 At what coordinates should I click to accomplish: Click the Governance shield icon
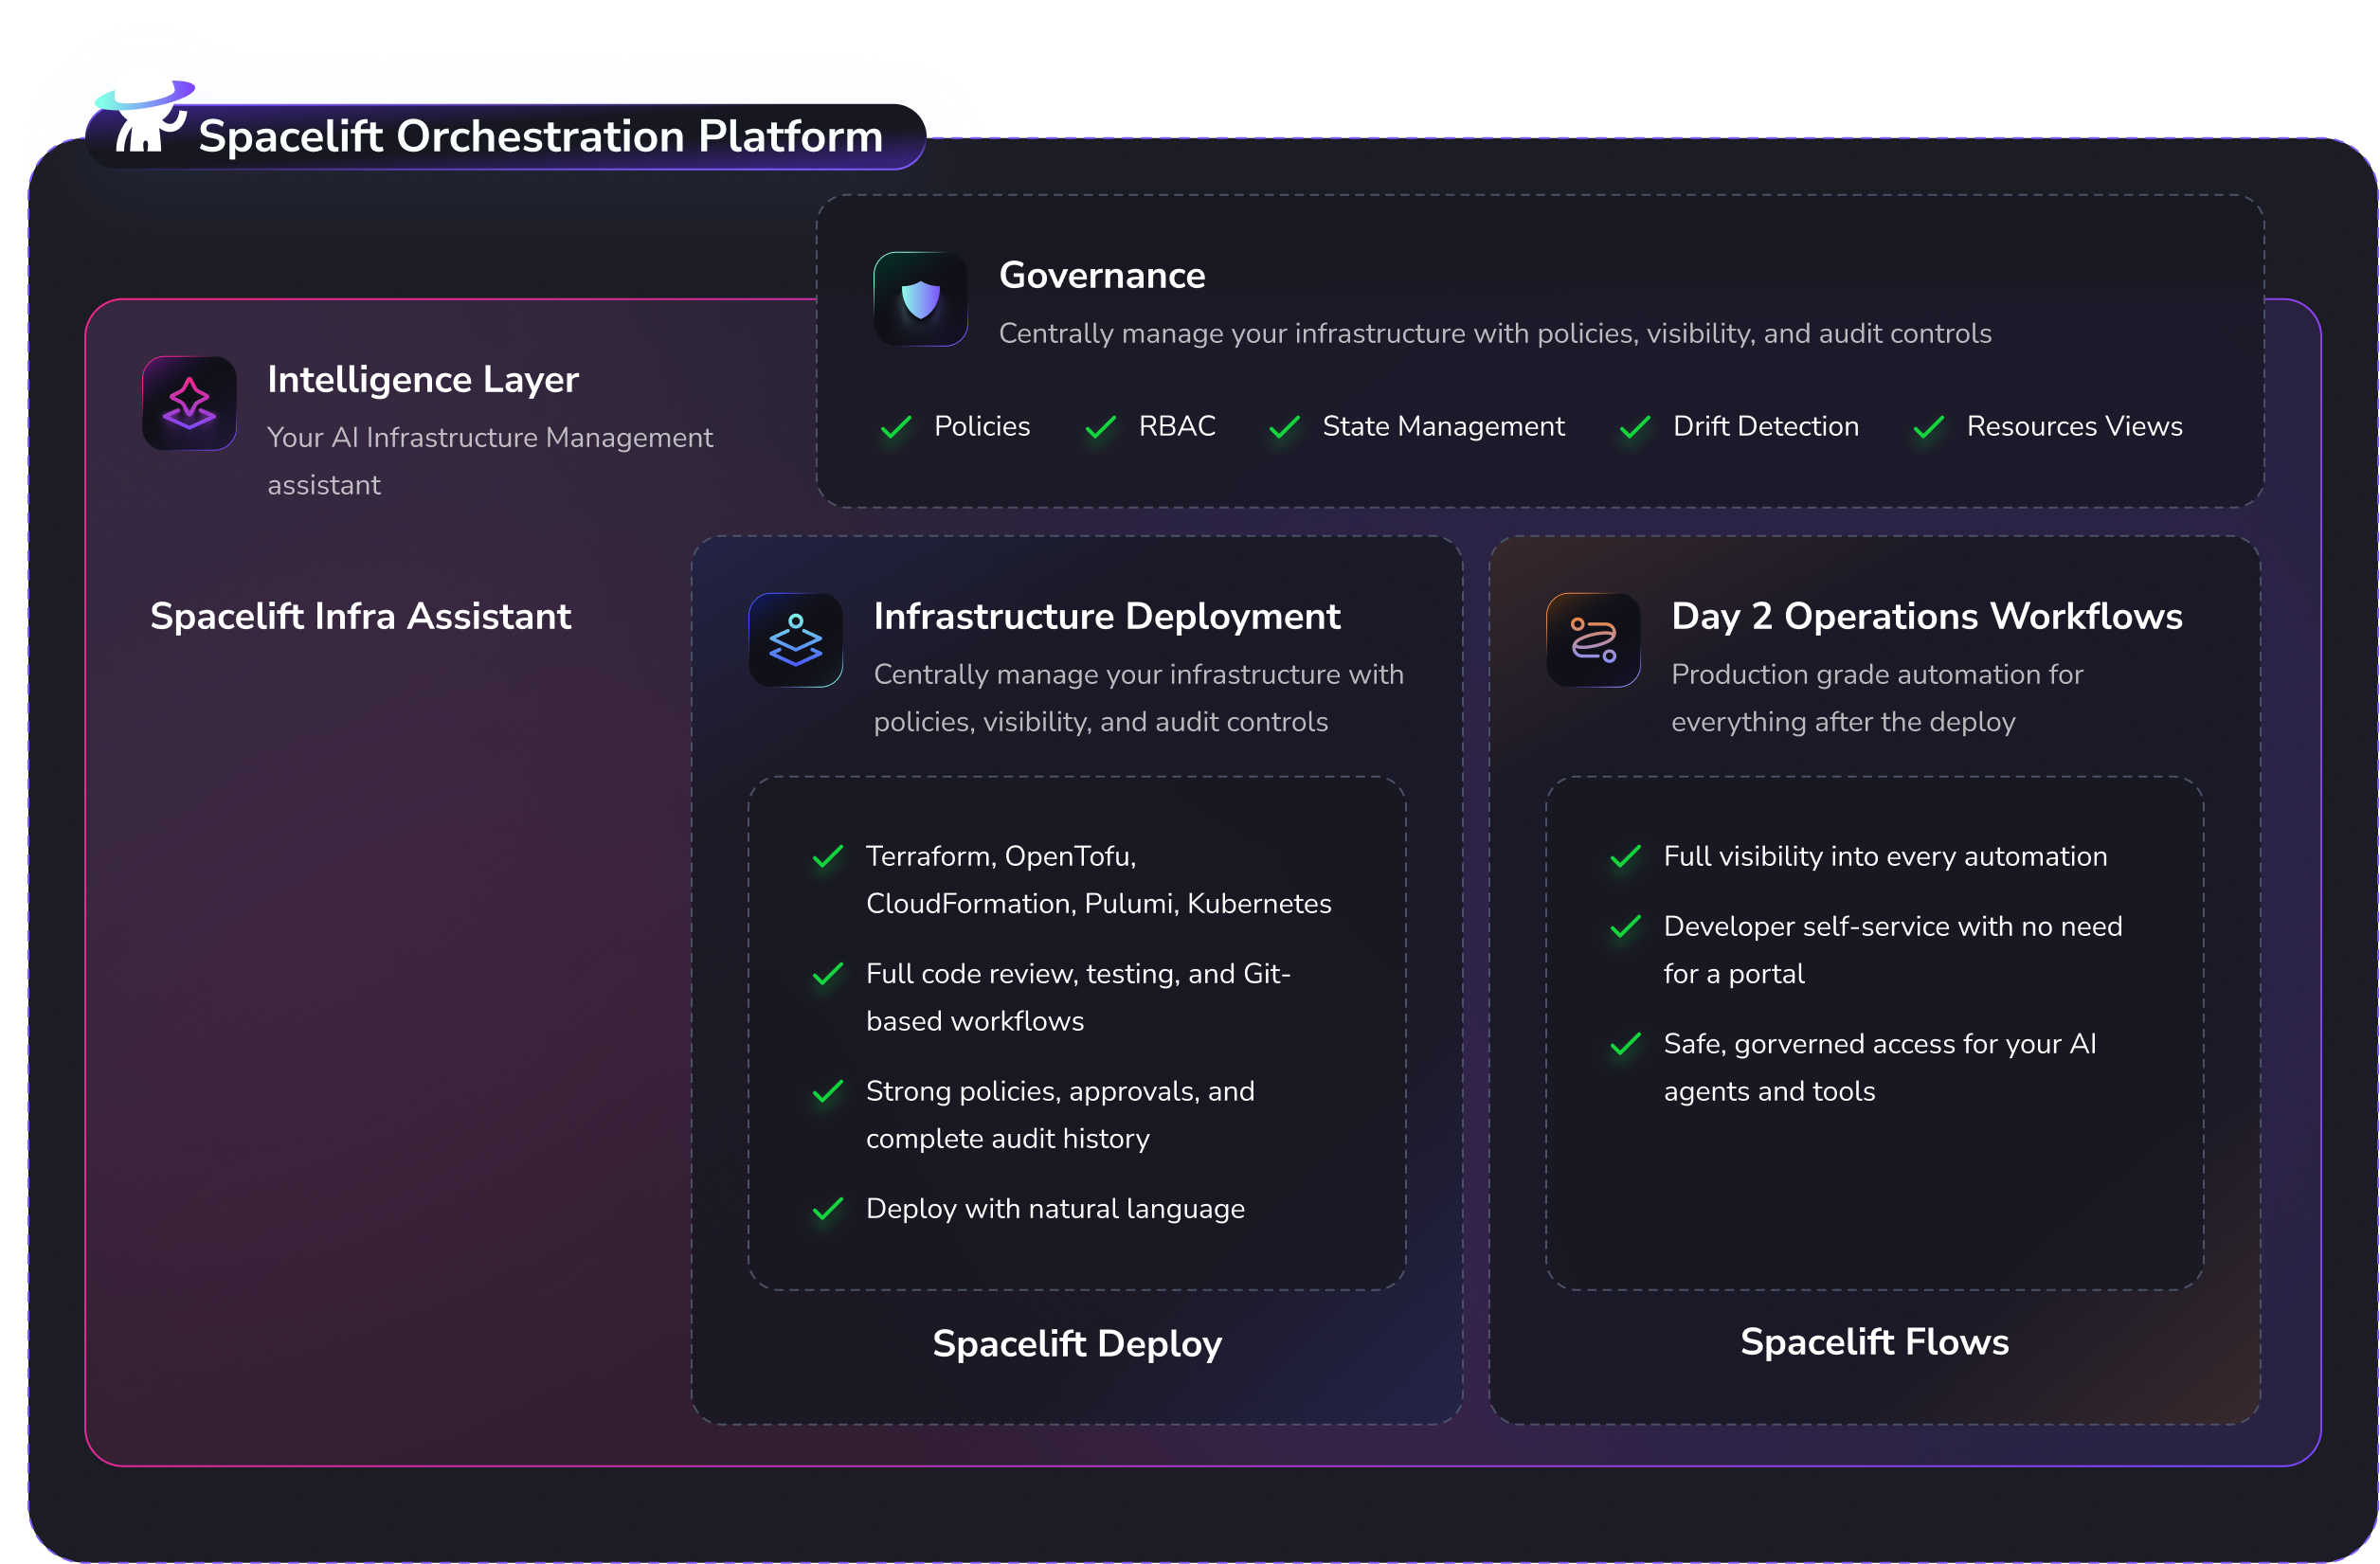[x=920, y=298]
